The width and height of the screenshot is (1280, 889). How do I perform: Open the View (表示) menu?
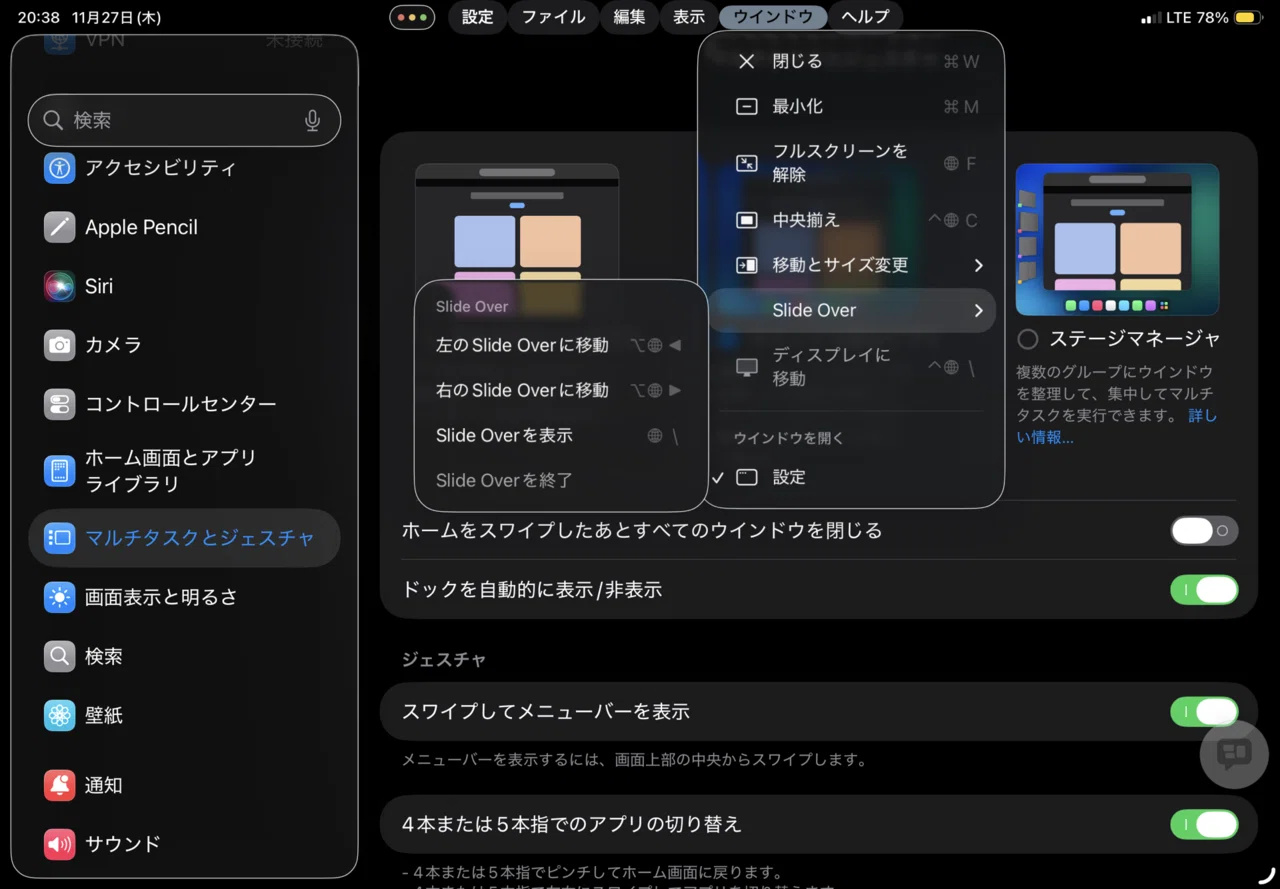pos(689,17)
